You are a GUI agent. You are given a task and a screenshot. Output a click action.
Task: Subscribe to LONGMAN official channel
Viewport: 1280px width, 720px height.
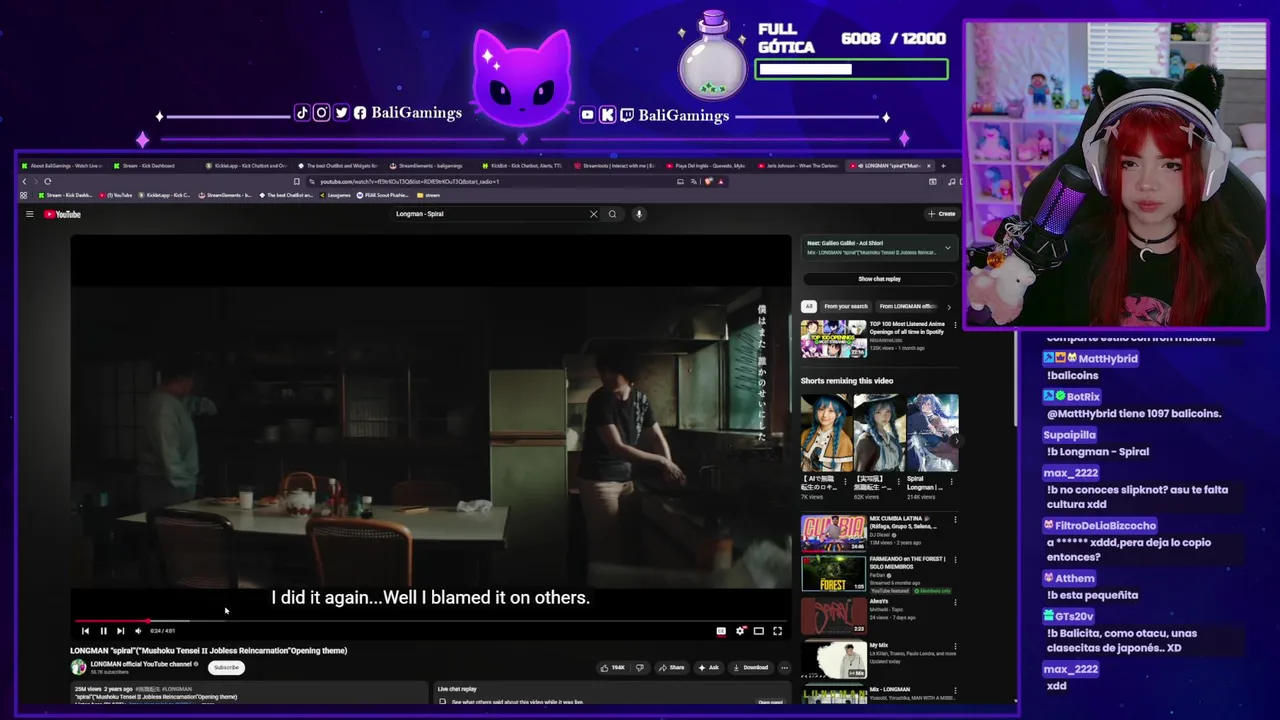(x=226, y=667)
